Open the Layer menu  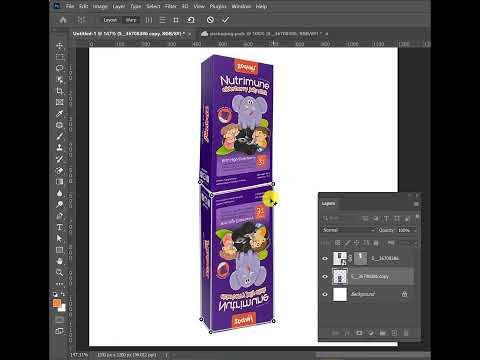click(x=119, y=6)
